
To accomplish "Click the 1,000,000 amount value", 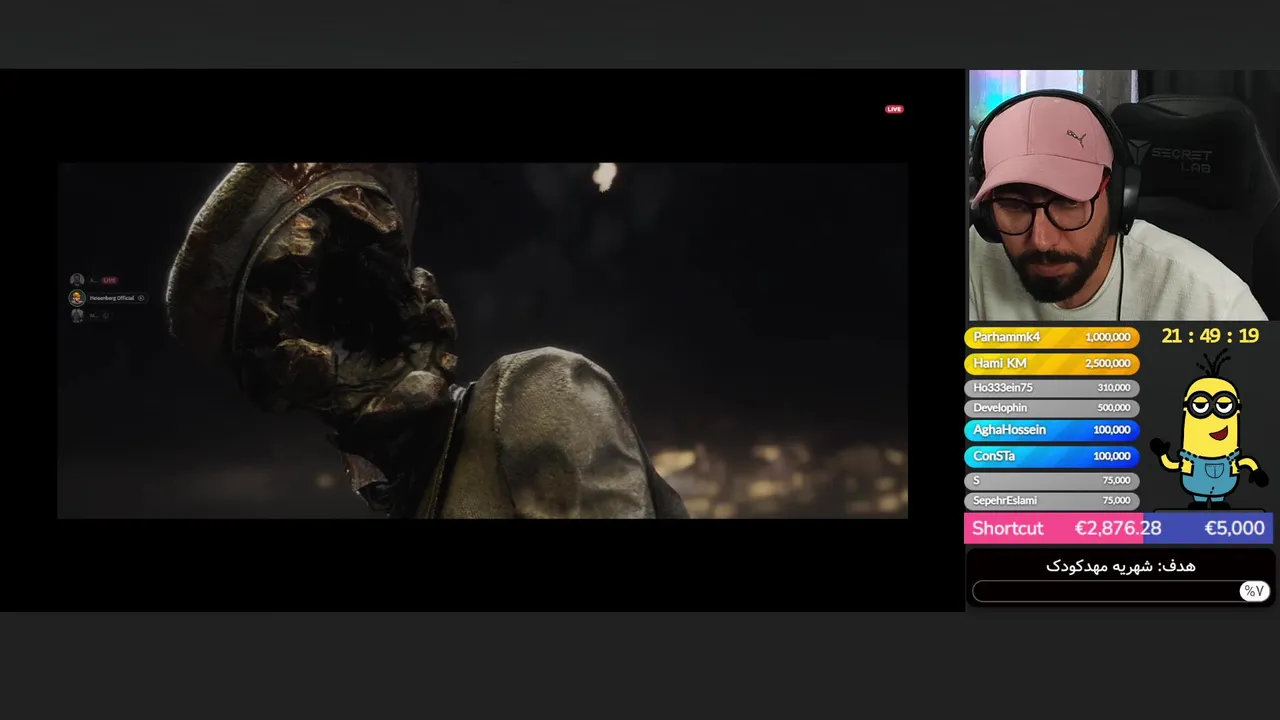I will pyautogui.click(x=1107, y=337).
